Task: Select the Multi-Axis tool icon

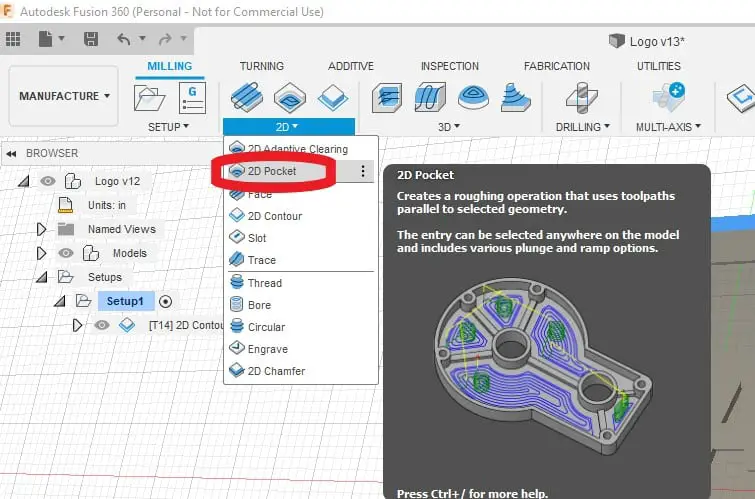Action: coord(668,96)
